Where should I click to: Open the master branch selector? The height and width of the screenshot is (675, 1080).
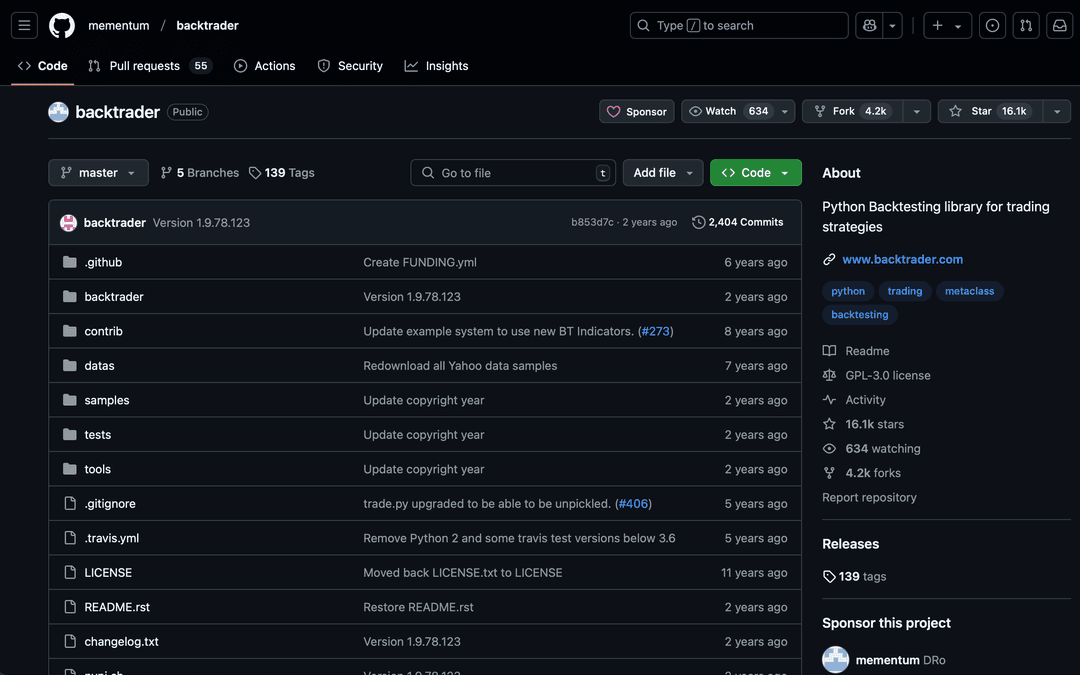(x=98, y=173)
